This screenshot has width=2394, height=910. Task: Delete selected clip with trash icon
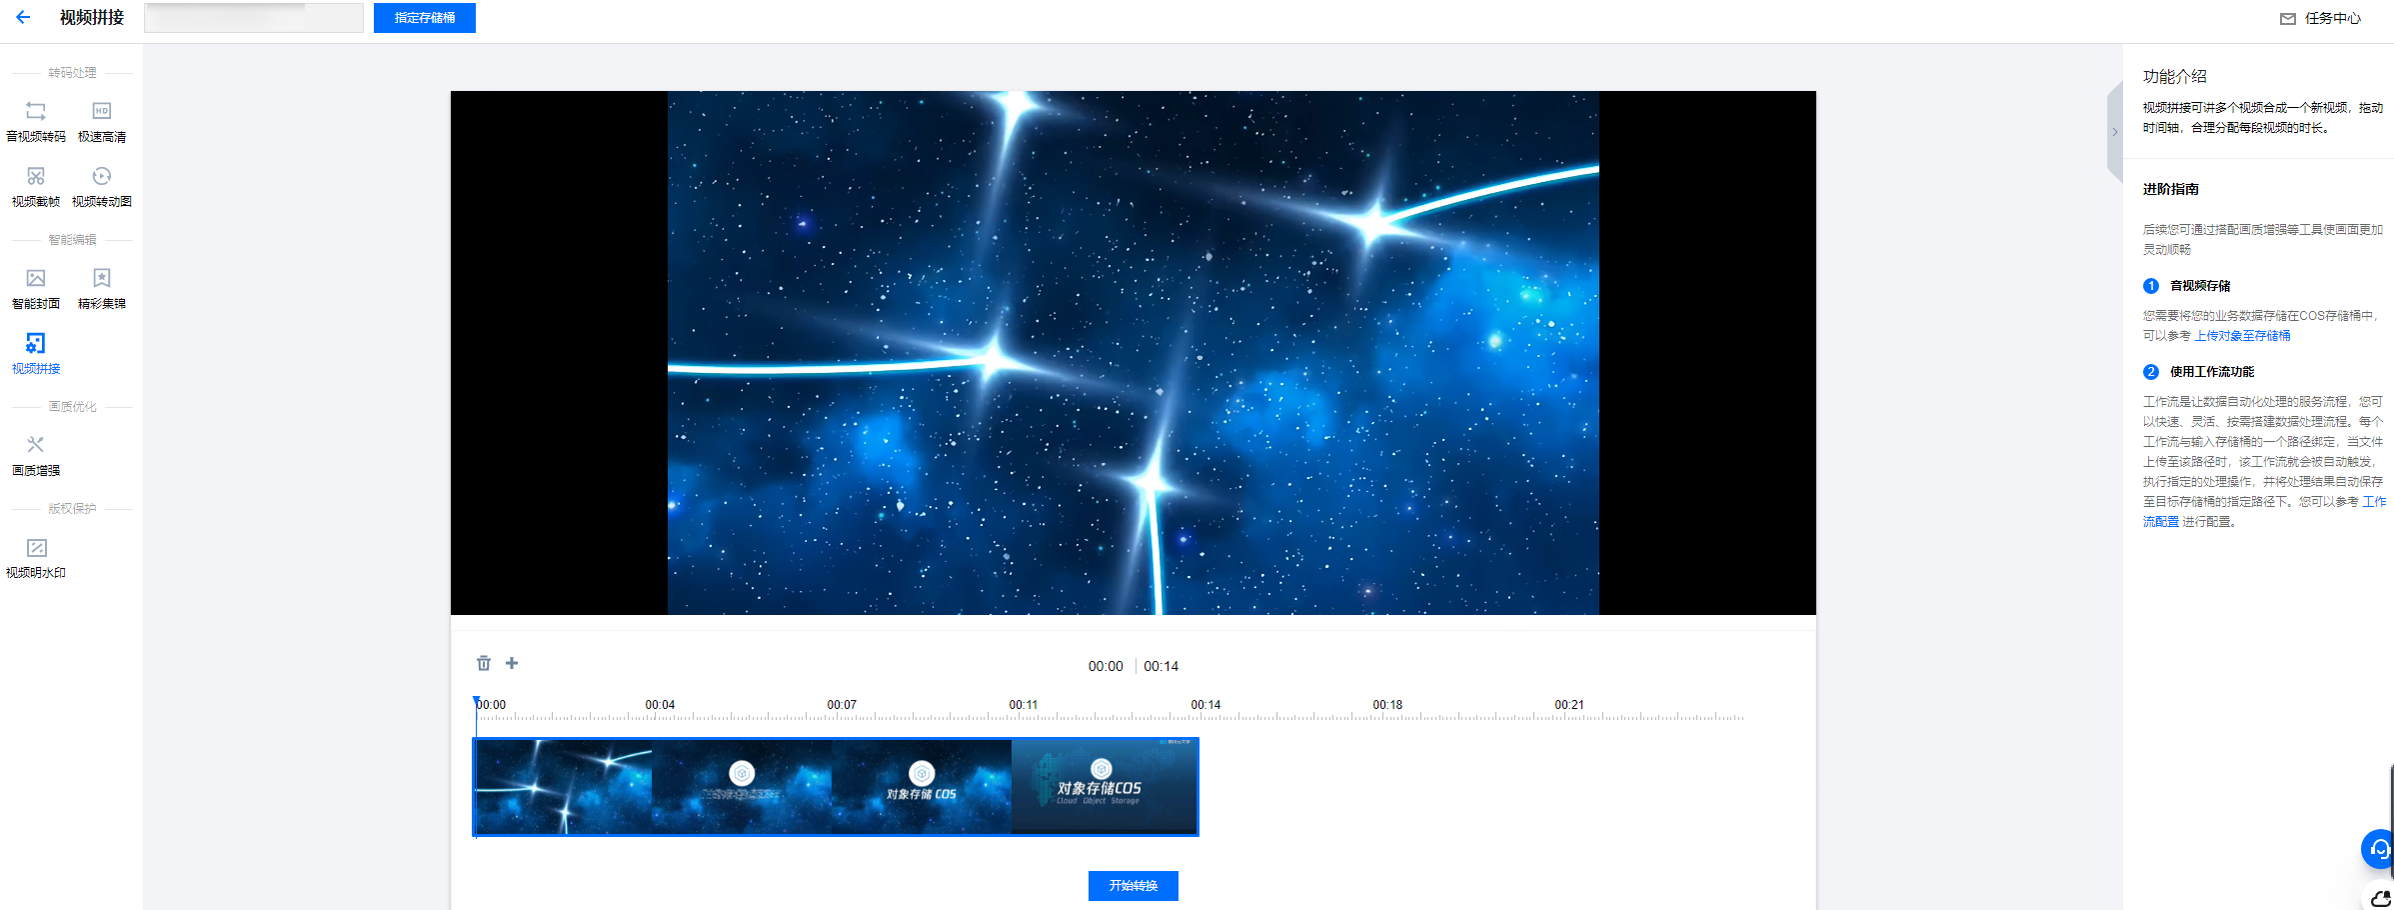[x=484, y=663]
